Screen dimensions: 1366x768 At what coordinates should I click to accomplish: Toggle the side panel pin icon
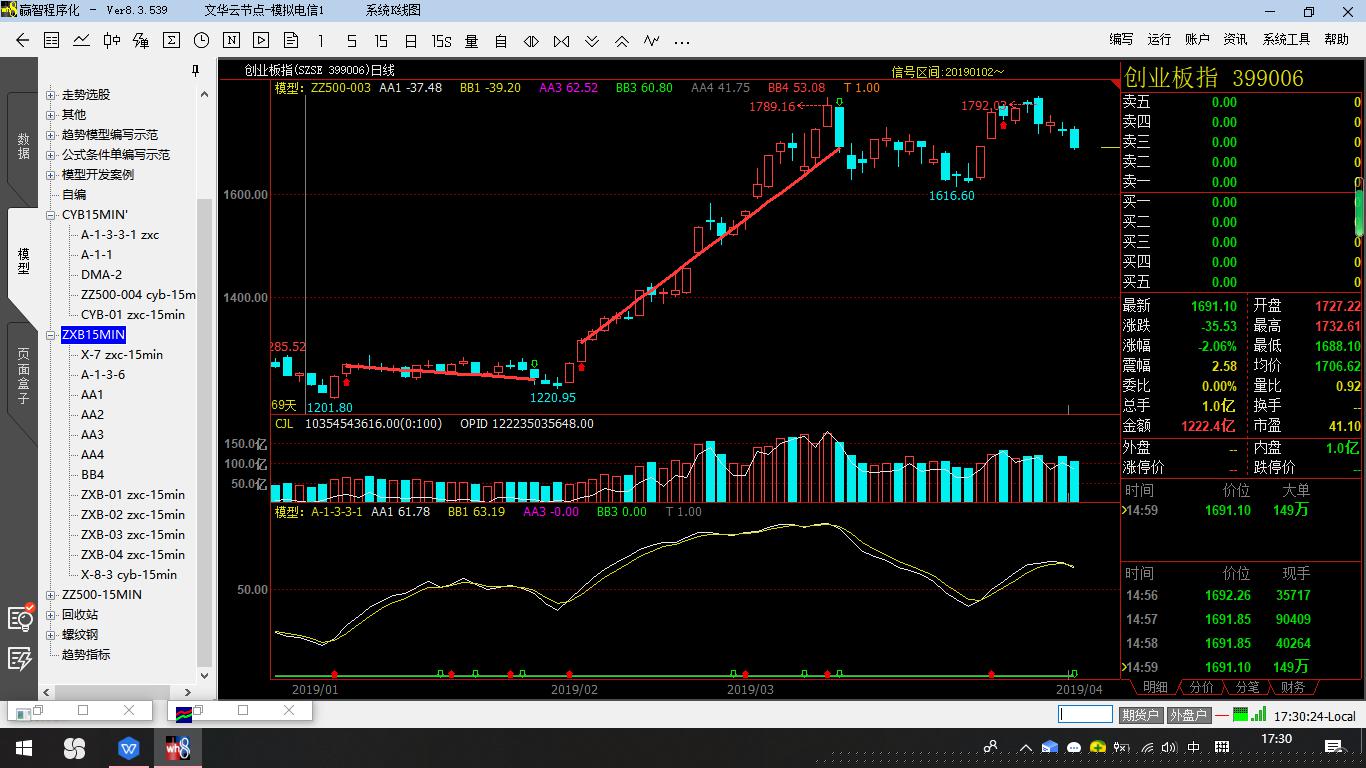(196, 70)
